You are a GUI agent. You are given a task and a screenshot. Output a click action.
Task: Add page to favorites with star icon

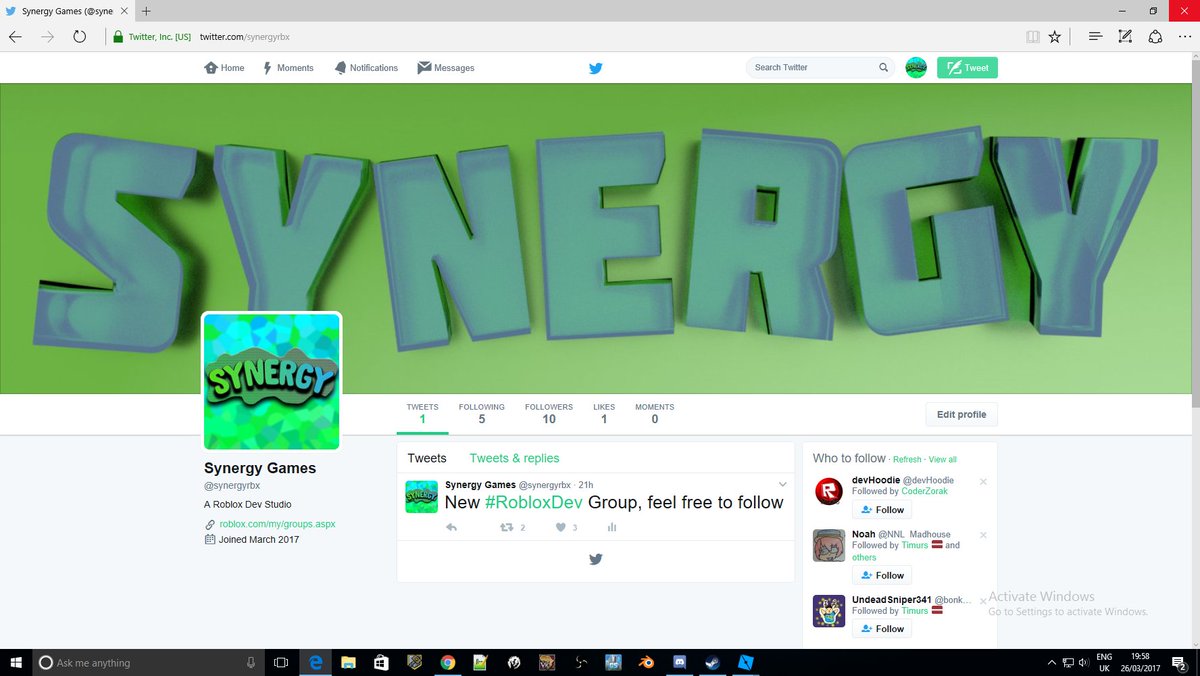tap(1054, 37)
